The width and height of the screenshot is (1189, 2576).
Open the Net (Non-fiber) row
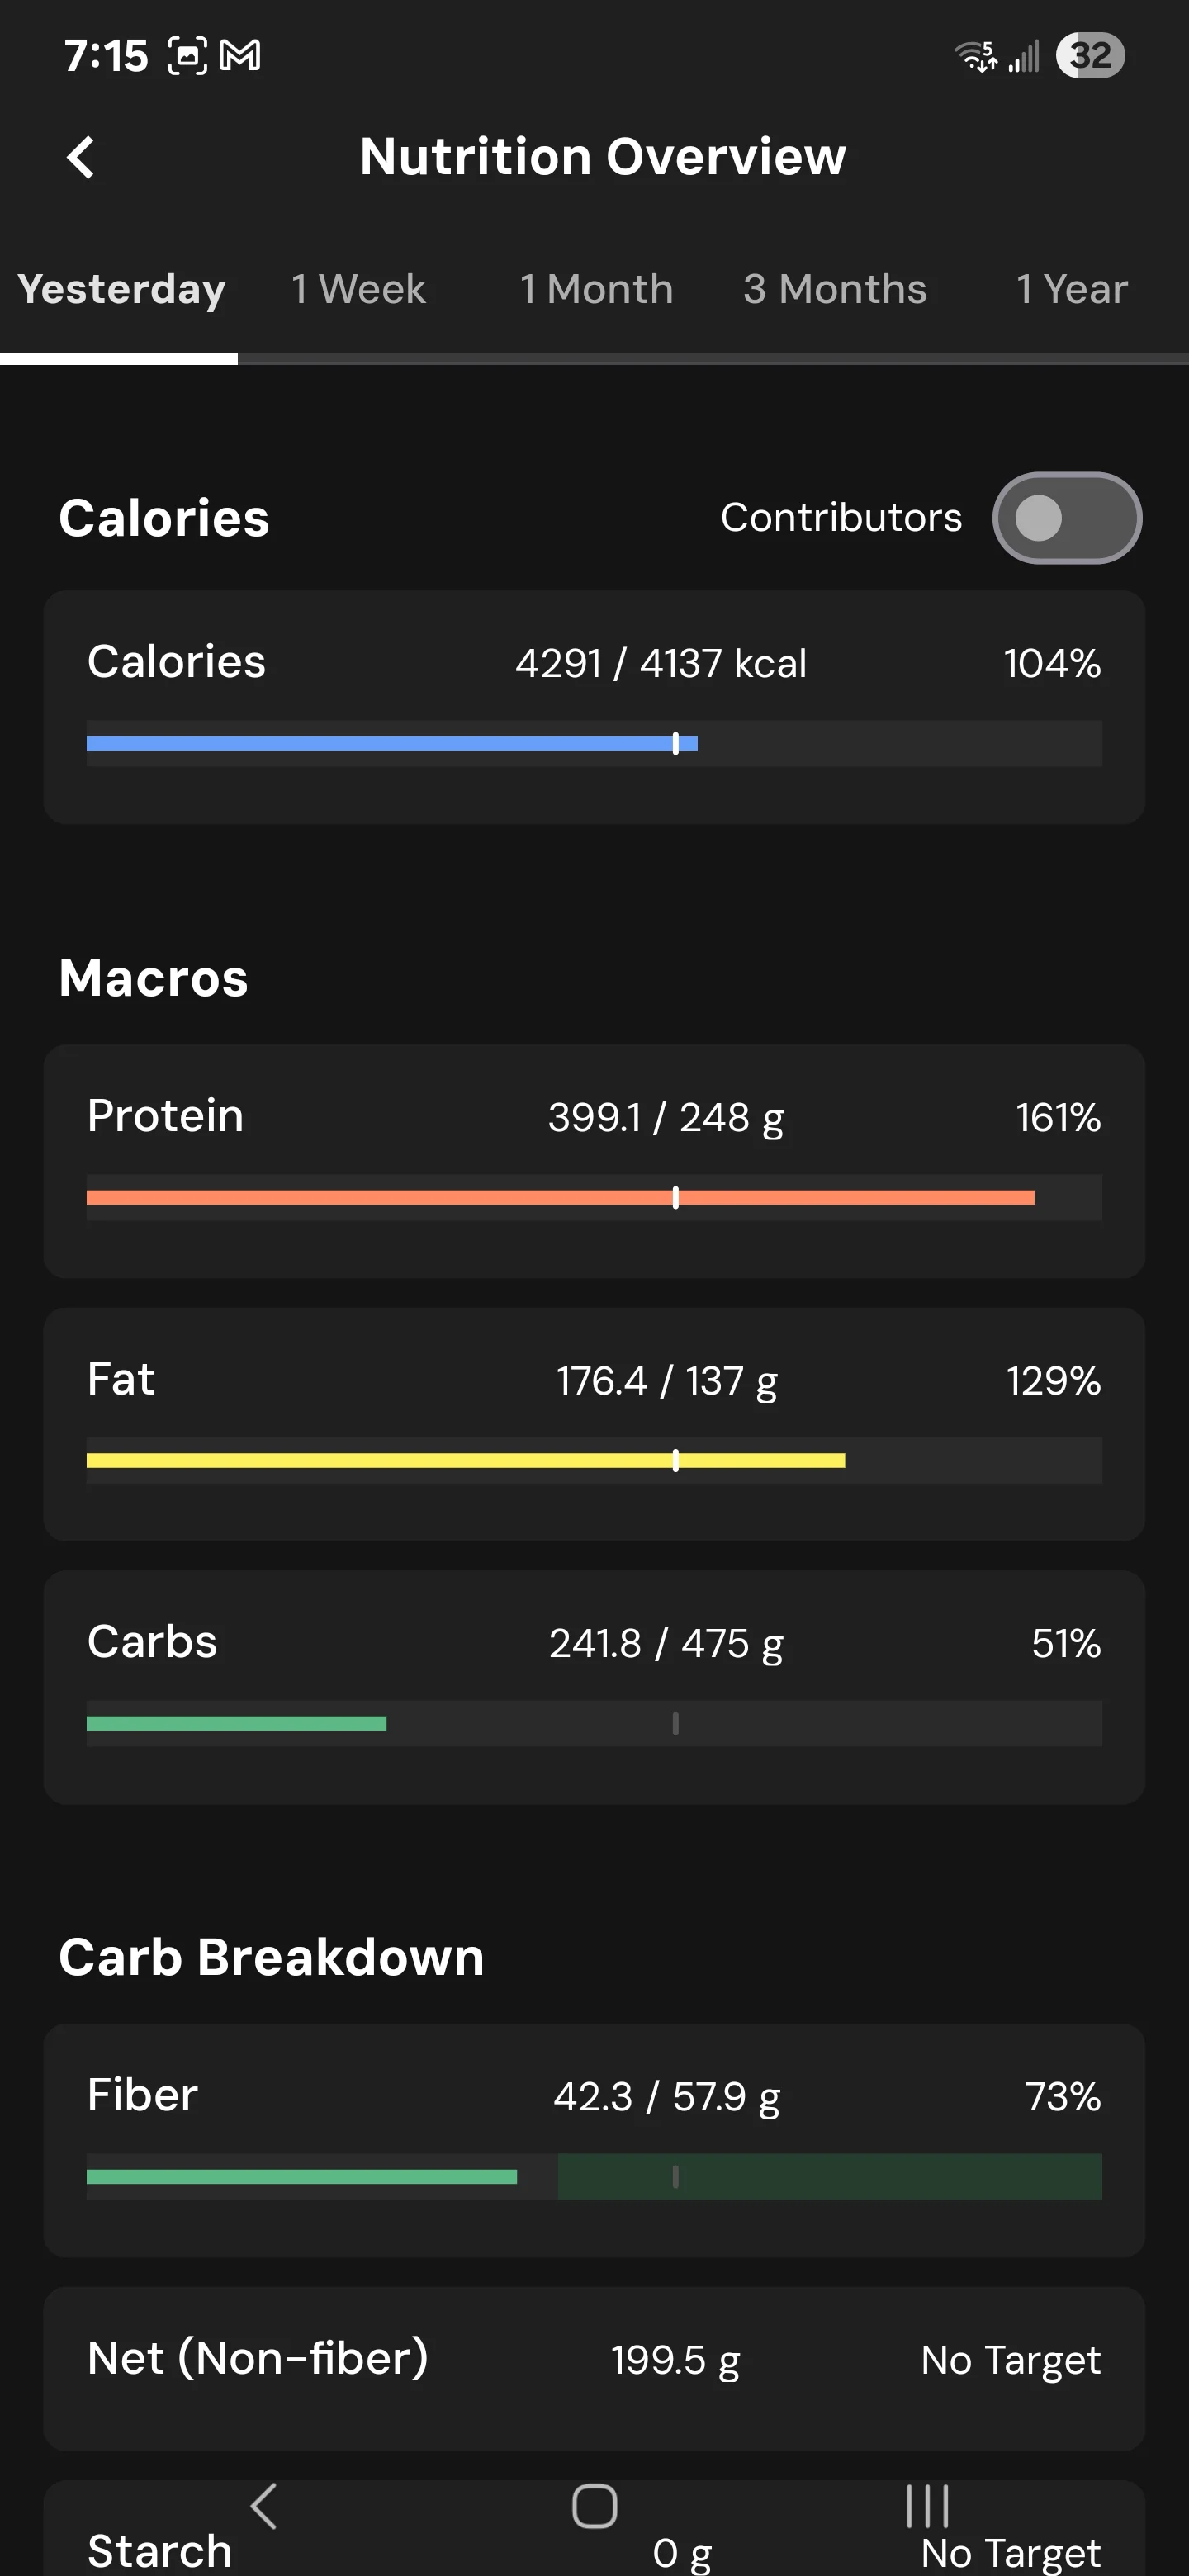pyautogui.click(x=594, y=2368)
